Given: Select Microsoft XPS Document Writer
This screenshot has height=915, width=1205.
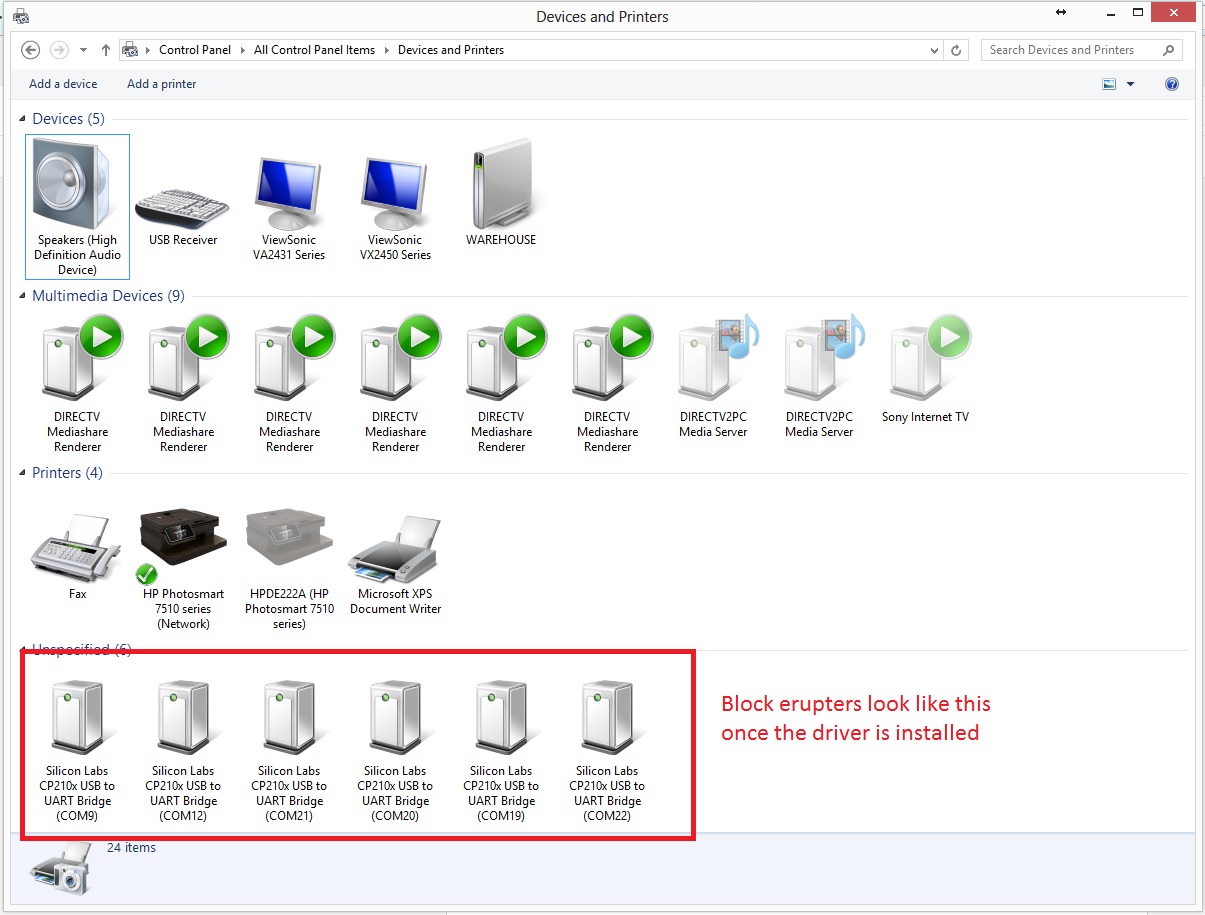Looking at the screenshot, I should (x=395, y=563).
